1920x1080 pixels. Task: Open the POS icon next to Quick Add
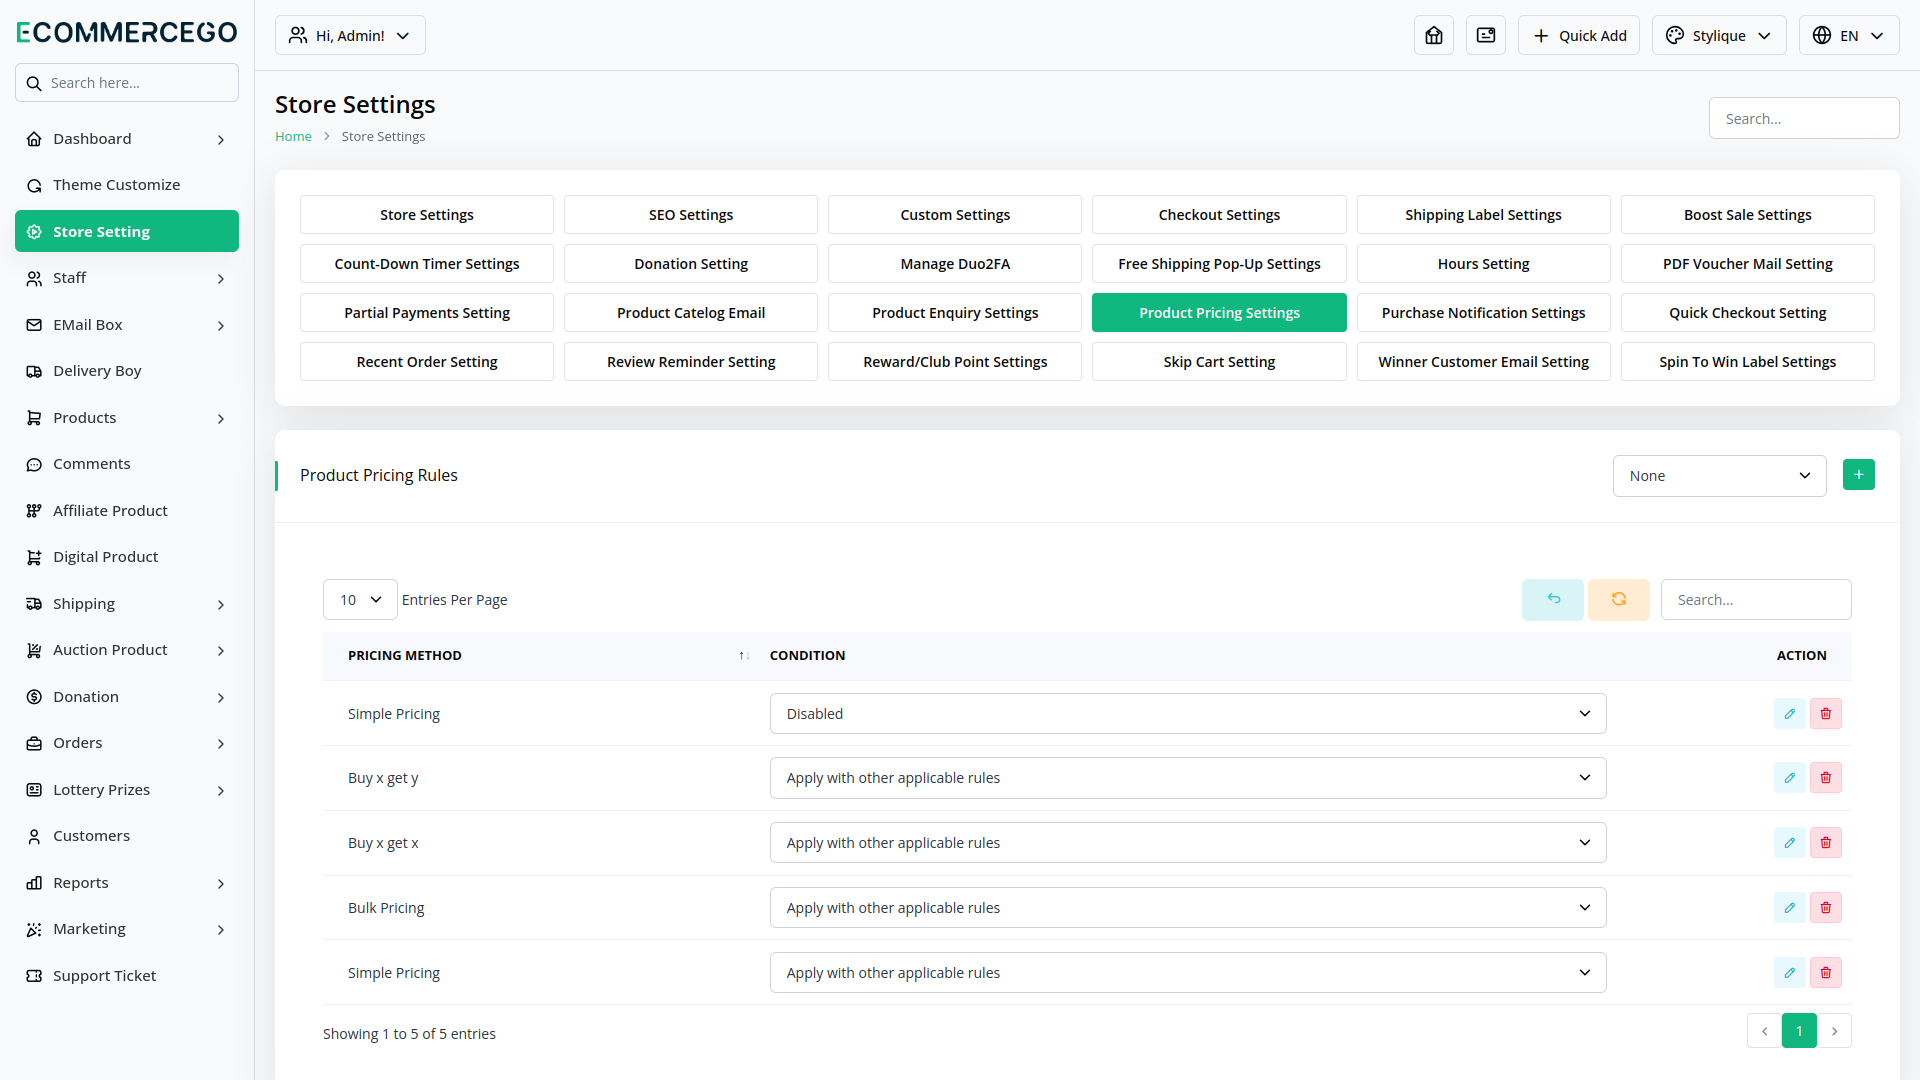click(1486, 35)
